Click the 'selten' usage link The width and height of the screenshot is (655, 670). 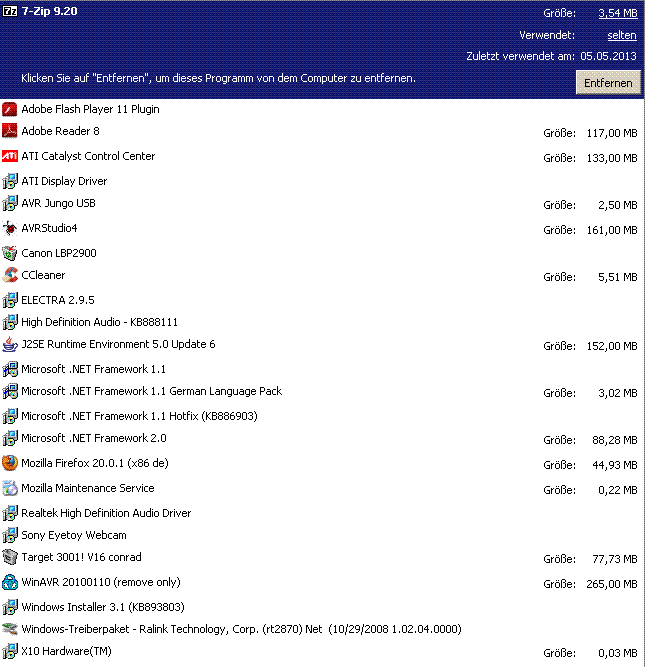(622, 35)
